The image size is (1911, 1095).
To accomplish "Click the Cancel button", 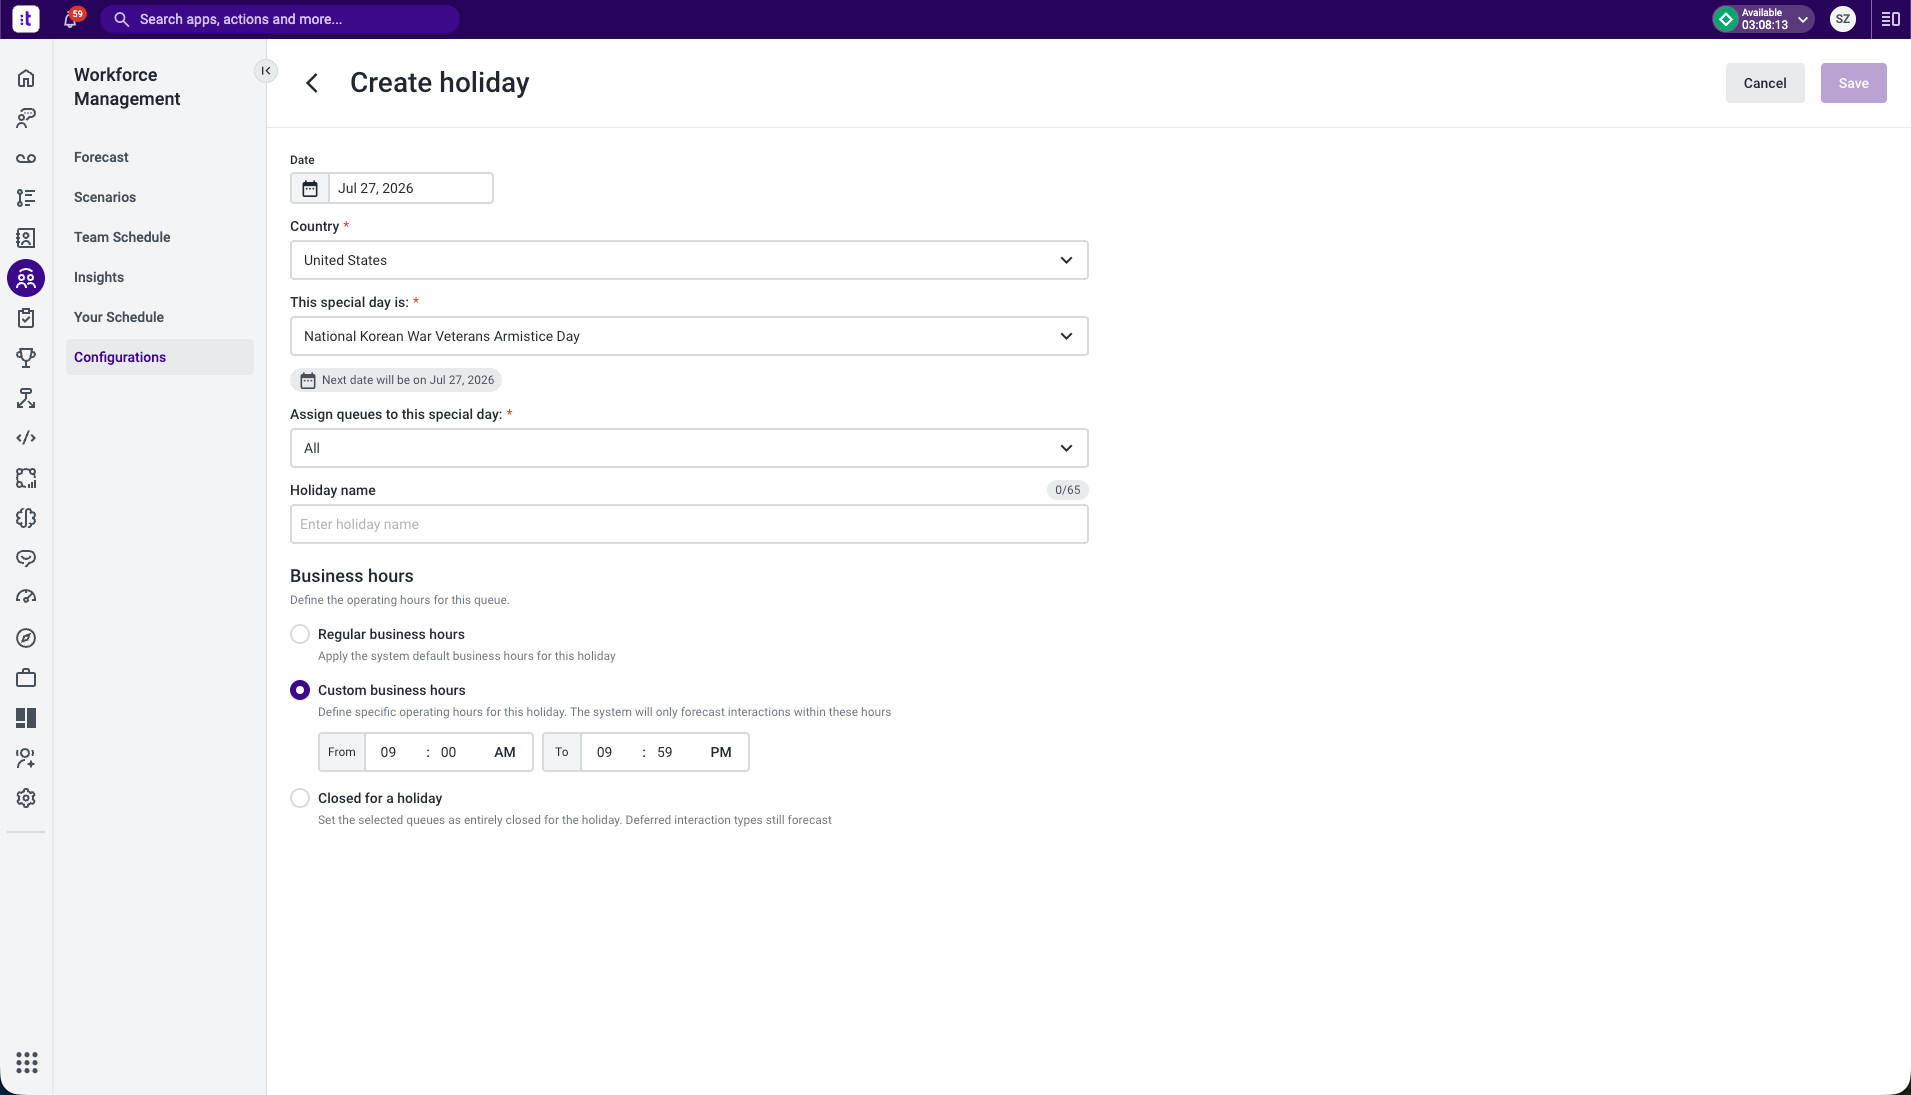I will 1765,83.
